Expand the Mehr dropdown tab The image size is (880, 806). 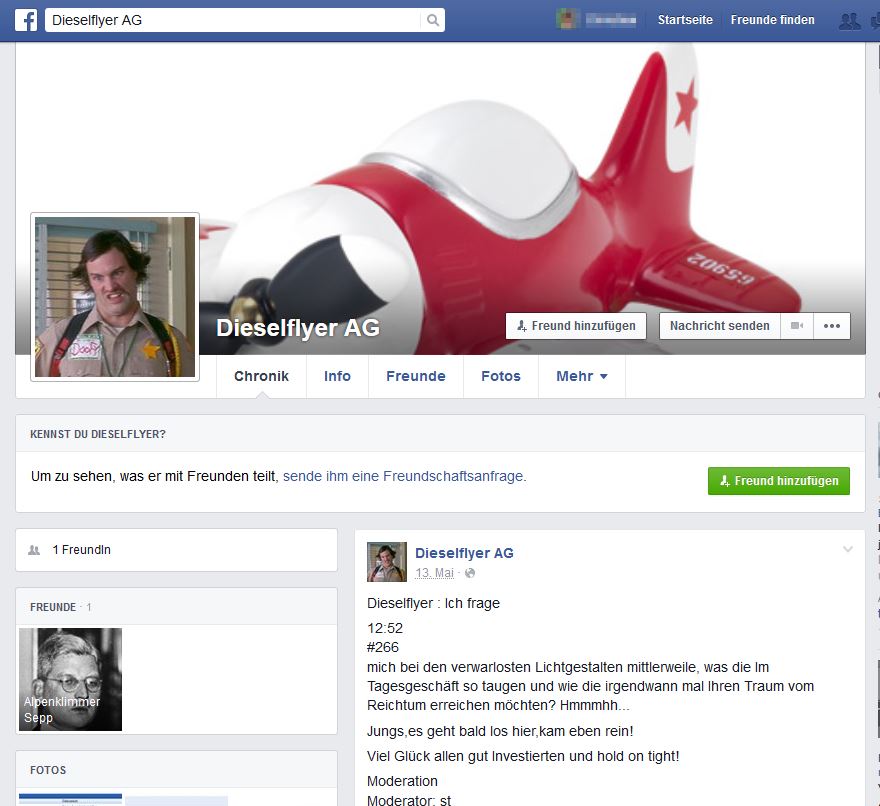coord(582,376)
